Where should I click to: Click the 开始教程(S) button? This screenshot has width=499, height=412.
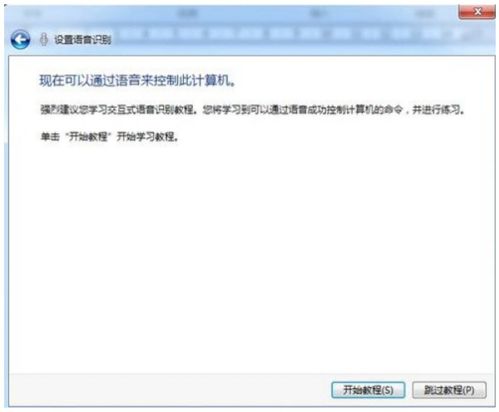pos(368,390)
